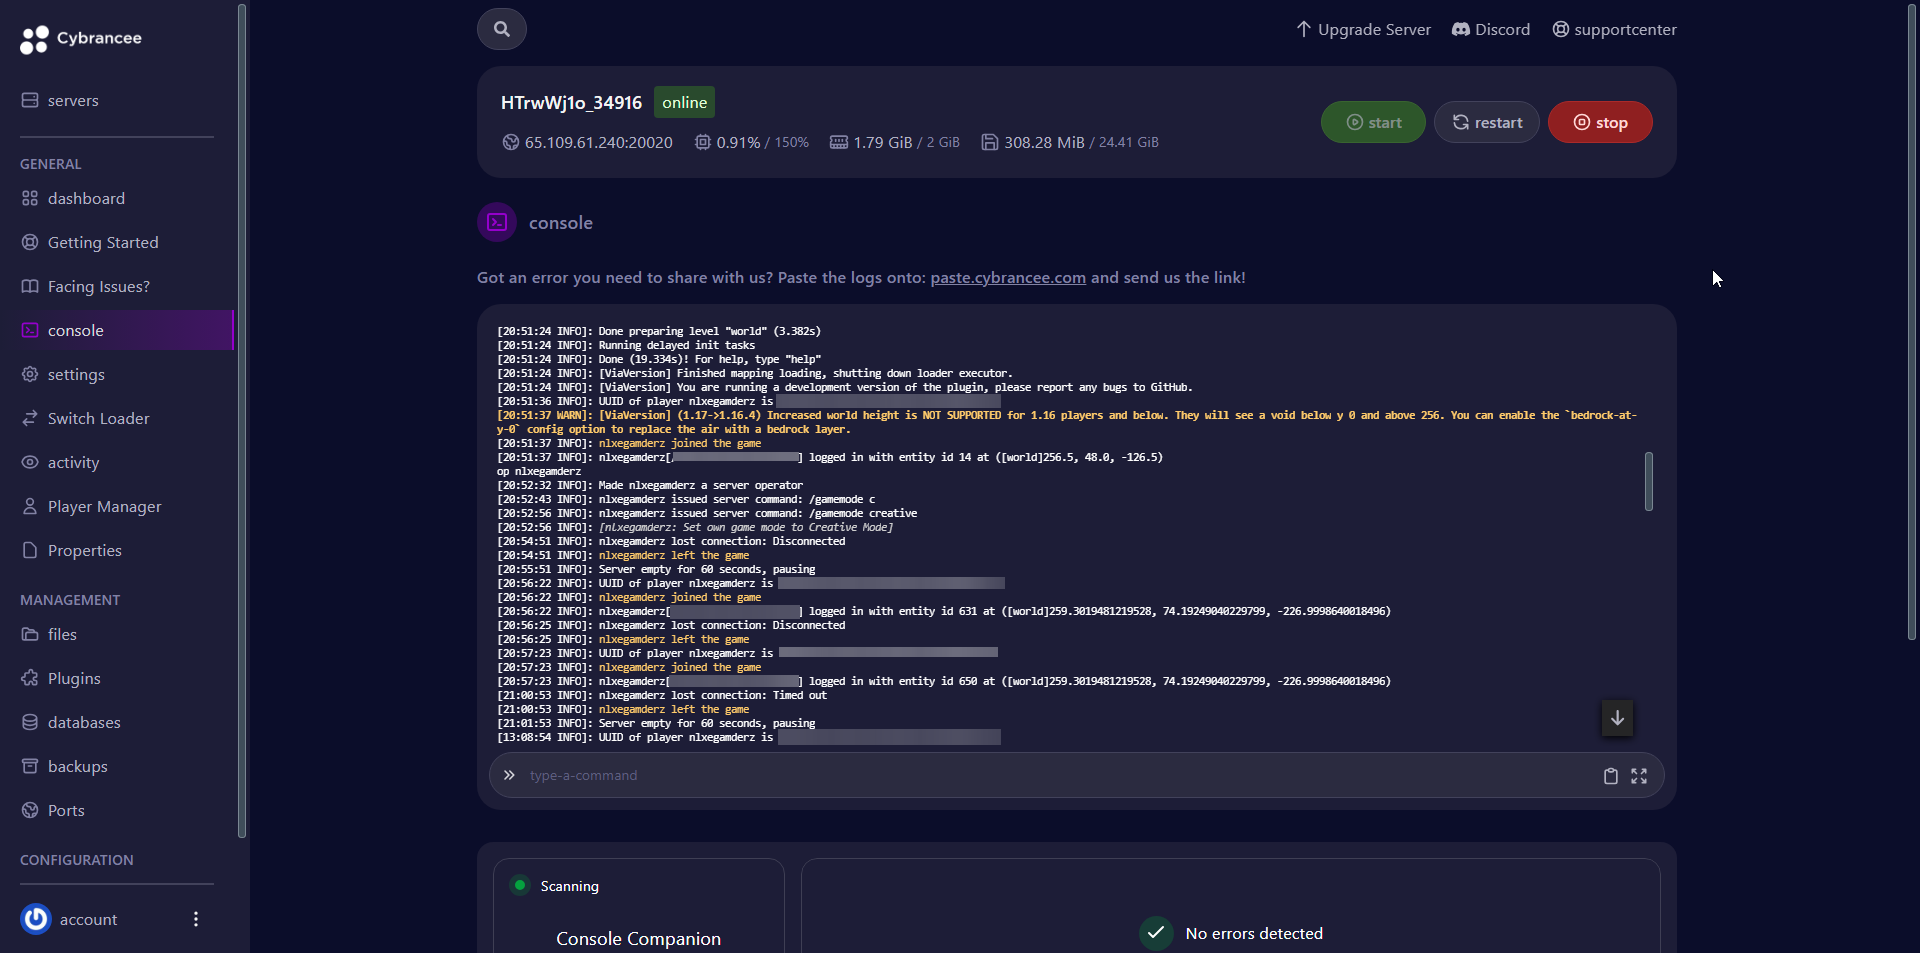The width and height of the screenshot is (1920, 953).
Task: Open the paste.cybrancee.com link
Action: pyautogui.click(x=1007, y=278)
